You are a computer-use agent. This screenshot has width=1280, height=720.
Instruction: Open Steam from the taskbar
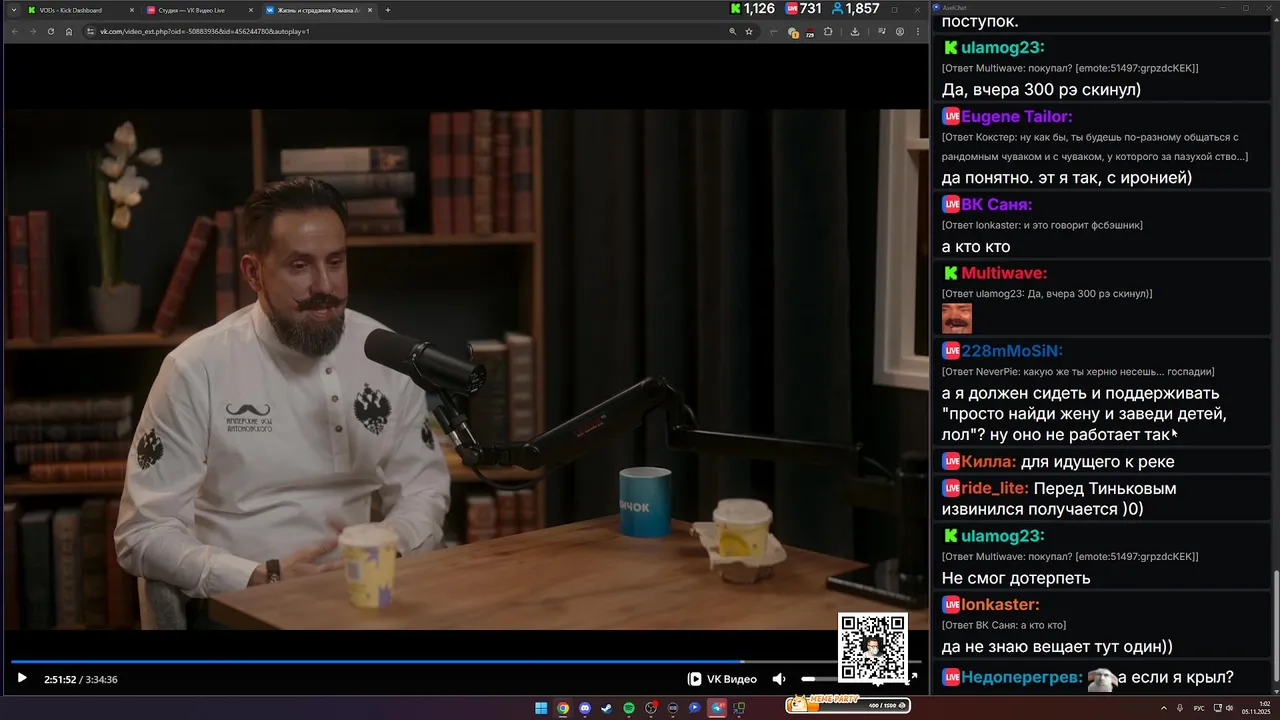point(607,708)
